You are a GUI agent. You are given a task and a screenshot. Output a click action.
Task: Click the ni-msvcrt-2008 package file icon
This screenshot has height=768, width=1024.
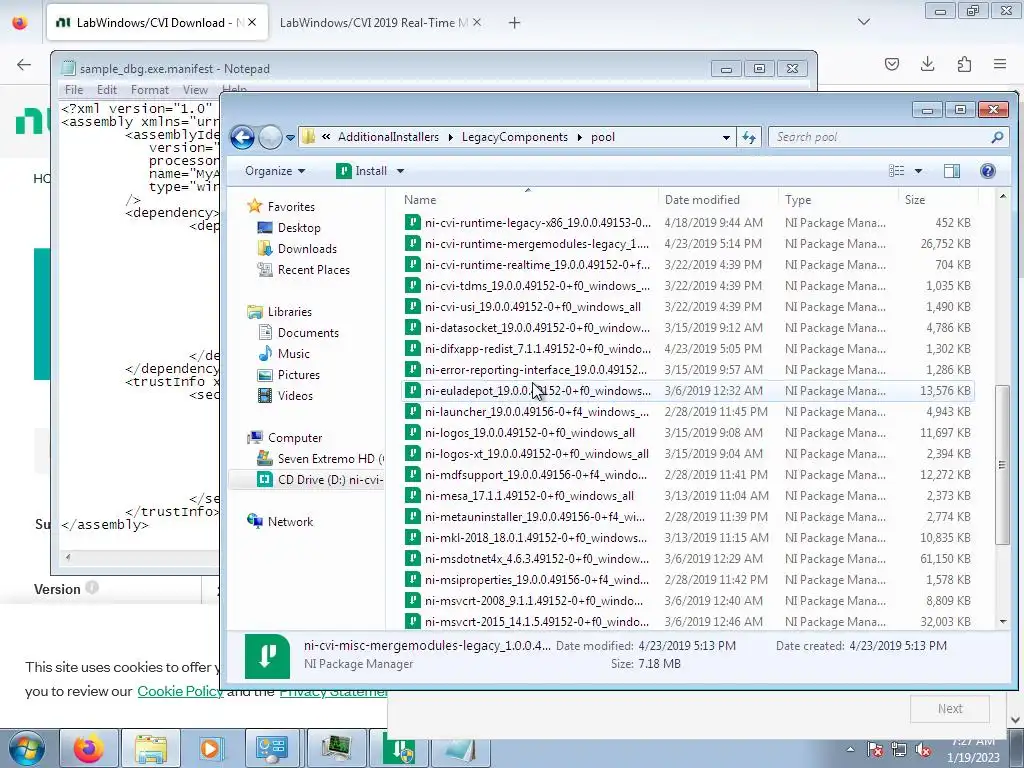(413, 601)
